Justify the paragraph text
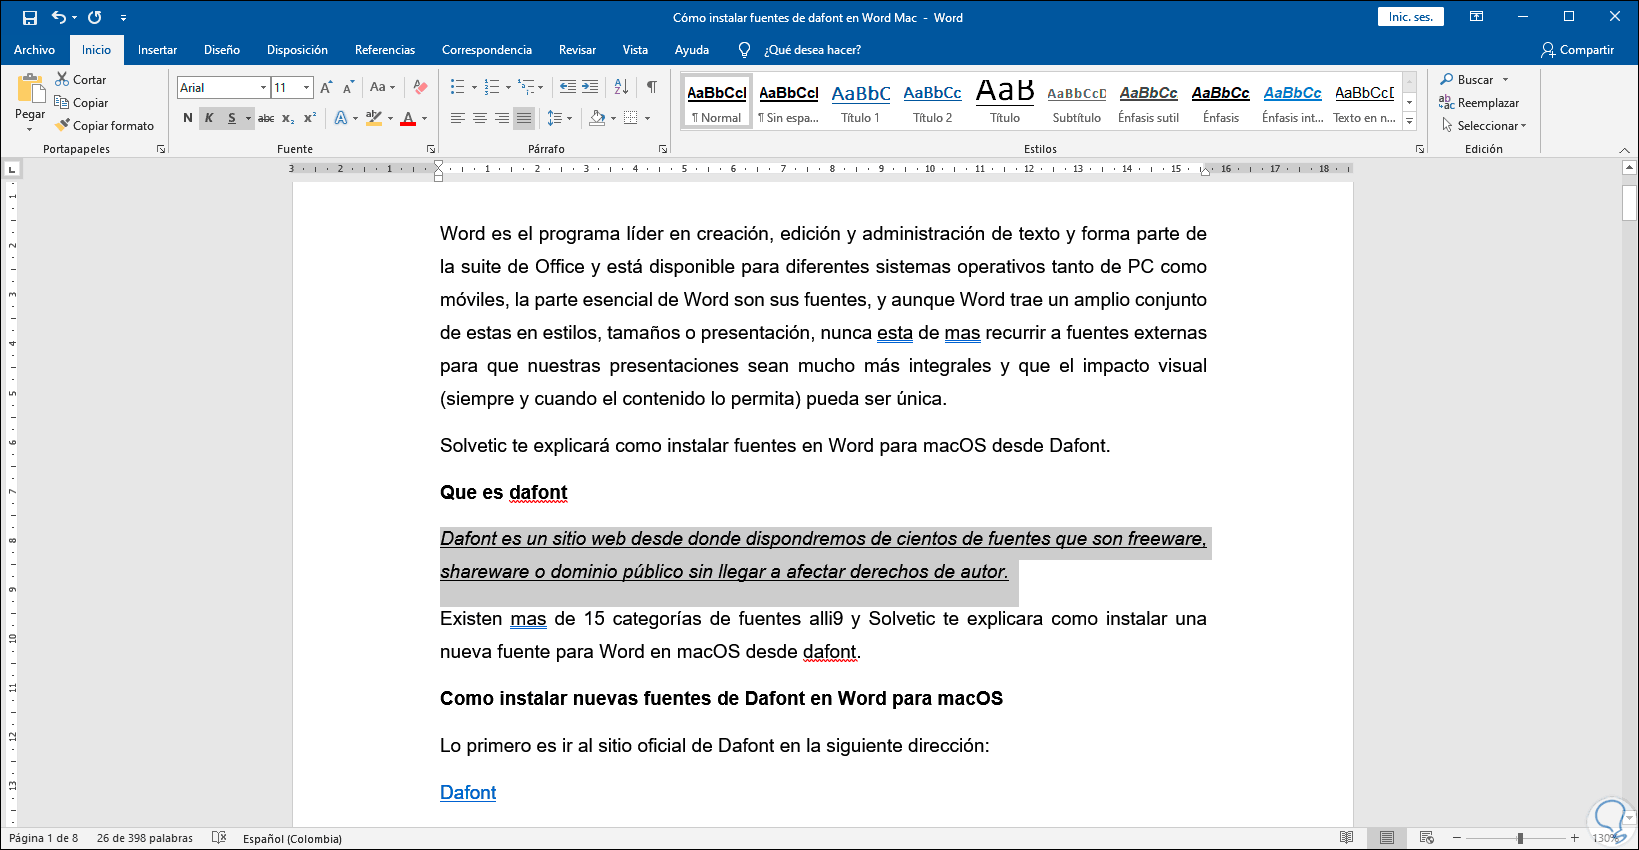The height and width of the screenshot is (850, 1639). click(524, 118)
